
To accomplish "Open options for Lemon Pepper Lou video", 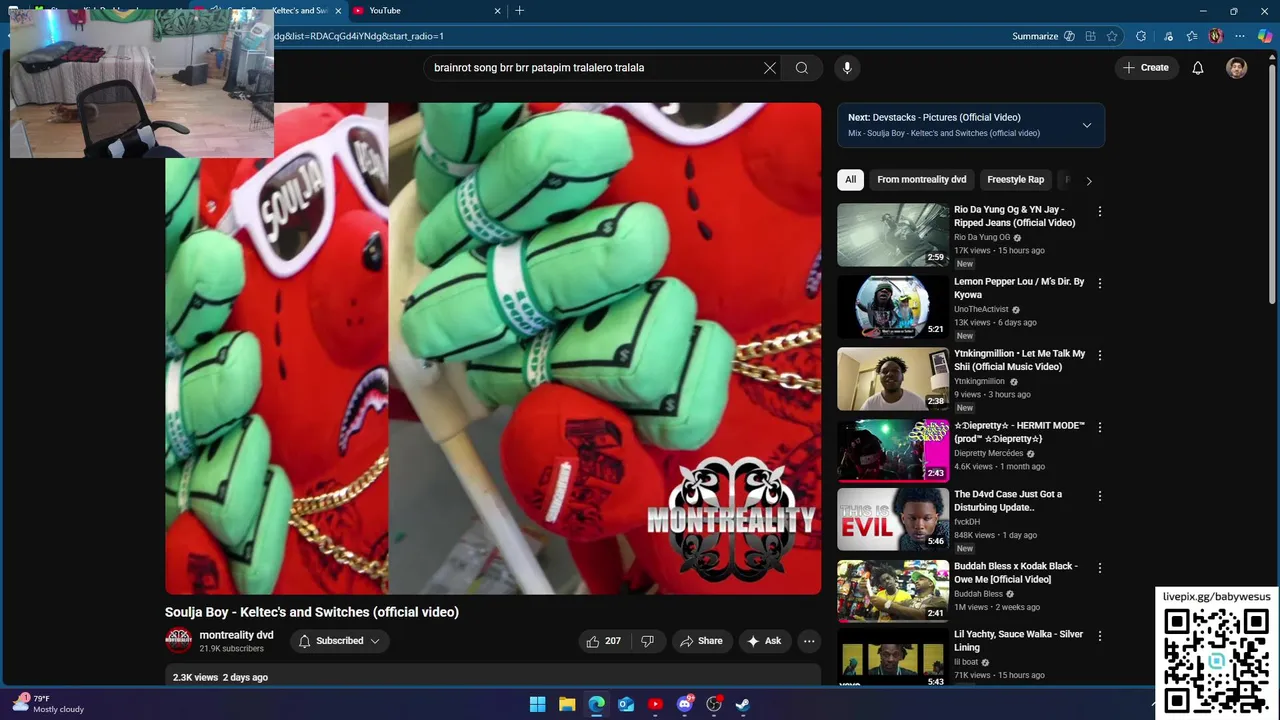I will coord(1100,283).
